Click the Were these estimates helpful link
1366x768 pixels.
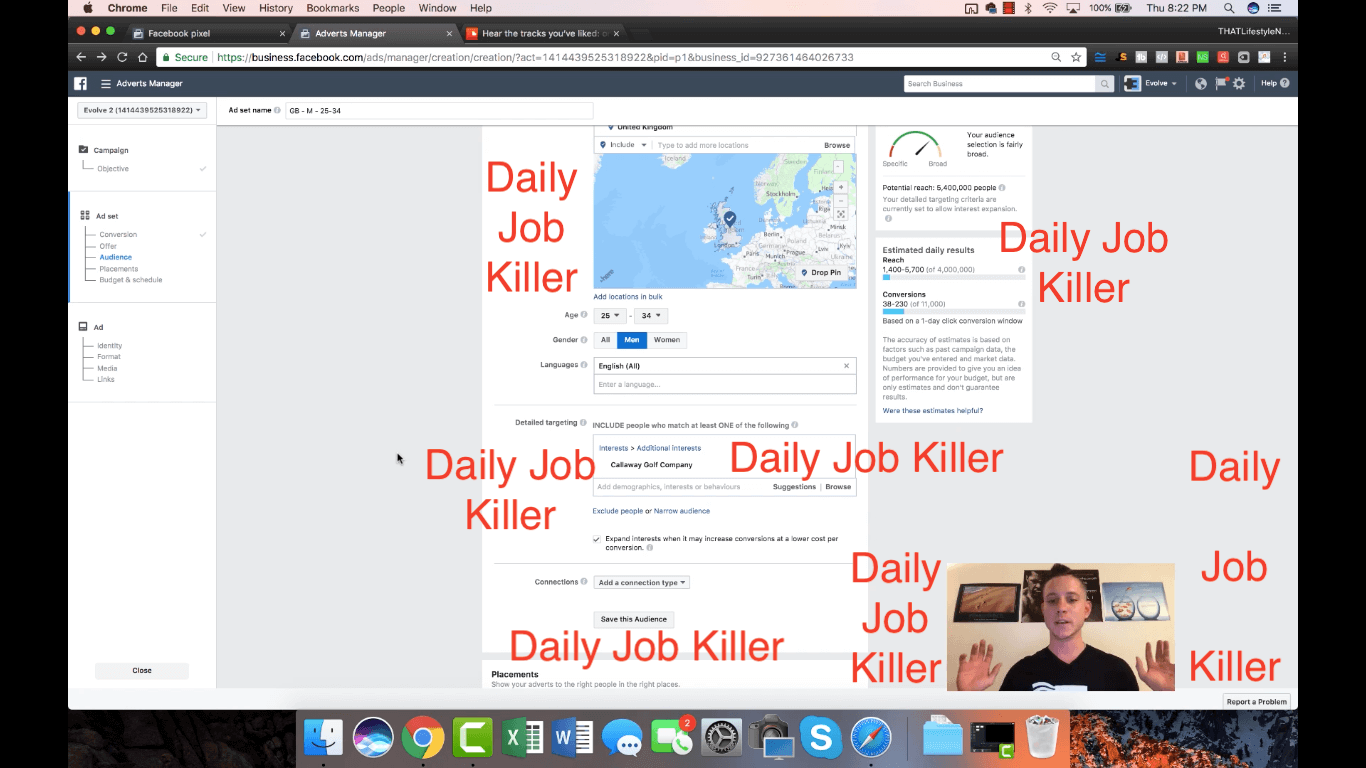coord(932,411)
